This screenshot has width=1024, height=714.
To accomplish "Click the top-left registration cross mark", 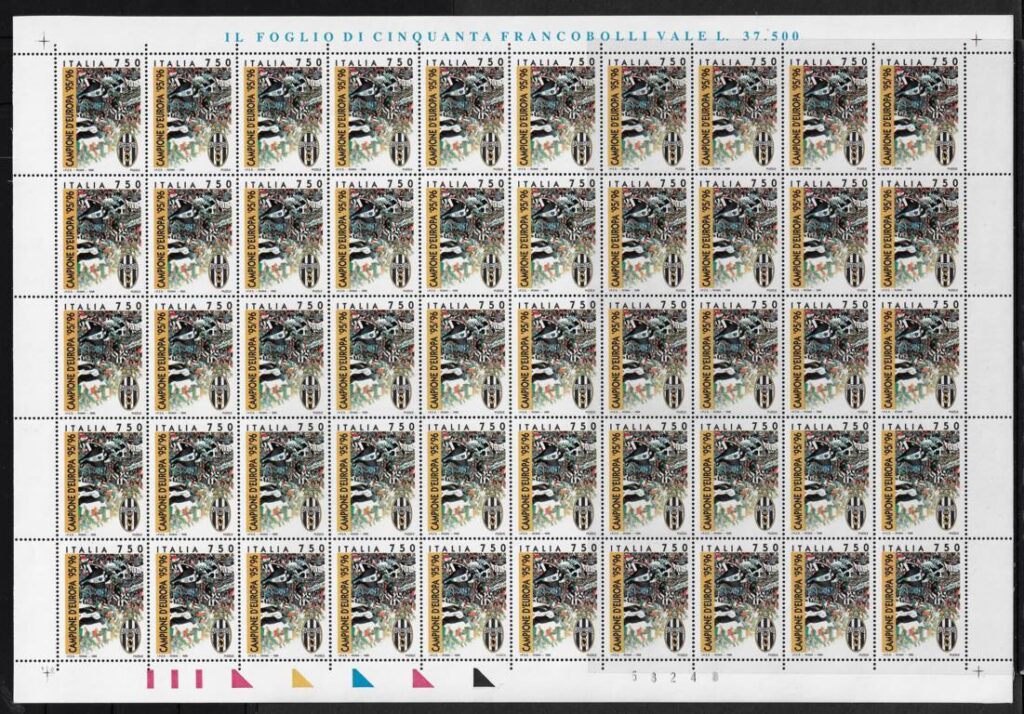I will [x=42, y=40].
